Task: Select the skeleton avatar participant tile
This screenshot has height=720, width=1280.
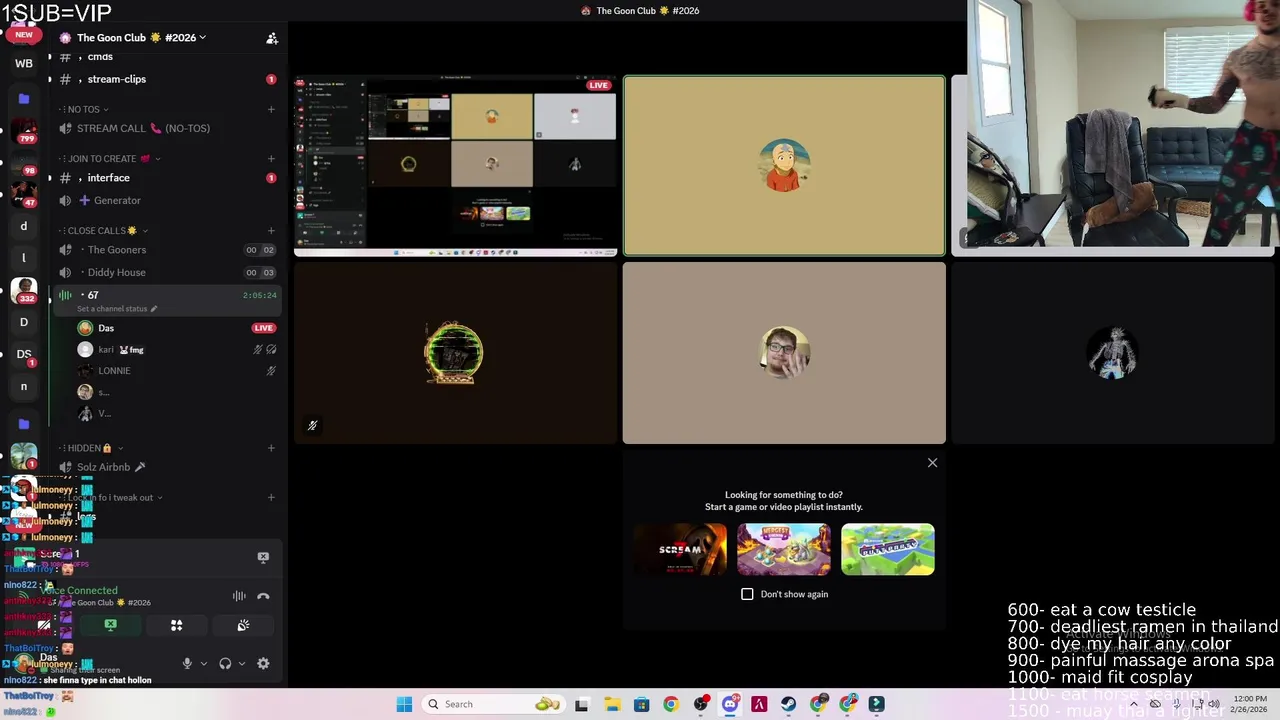Action: (1112, 353)
